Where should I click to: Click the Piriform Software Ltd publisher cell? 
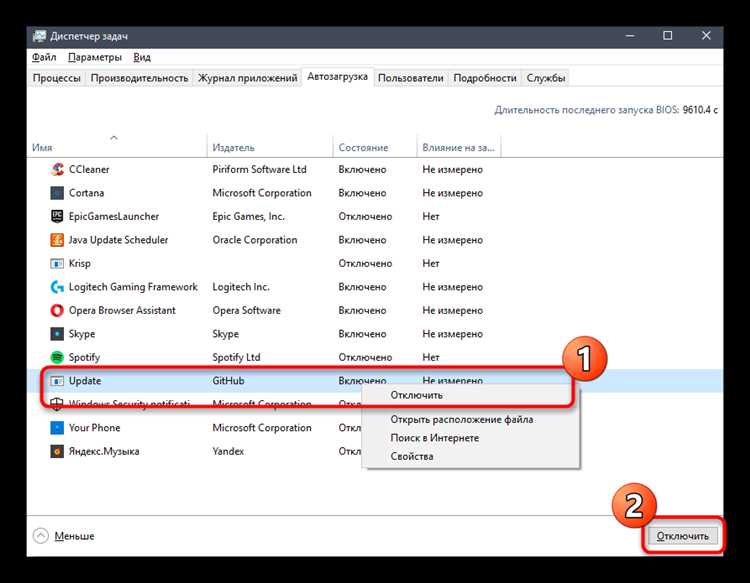[x=259, y=169]
